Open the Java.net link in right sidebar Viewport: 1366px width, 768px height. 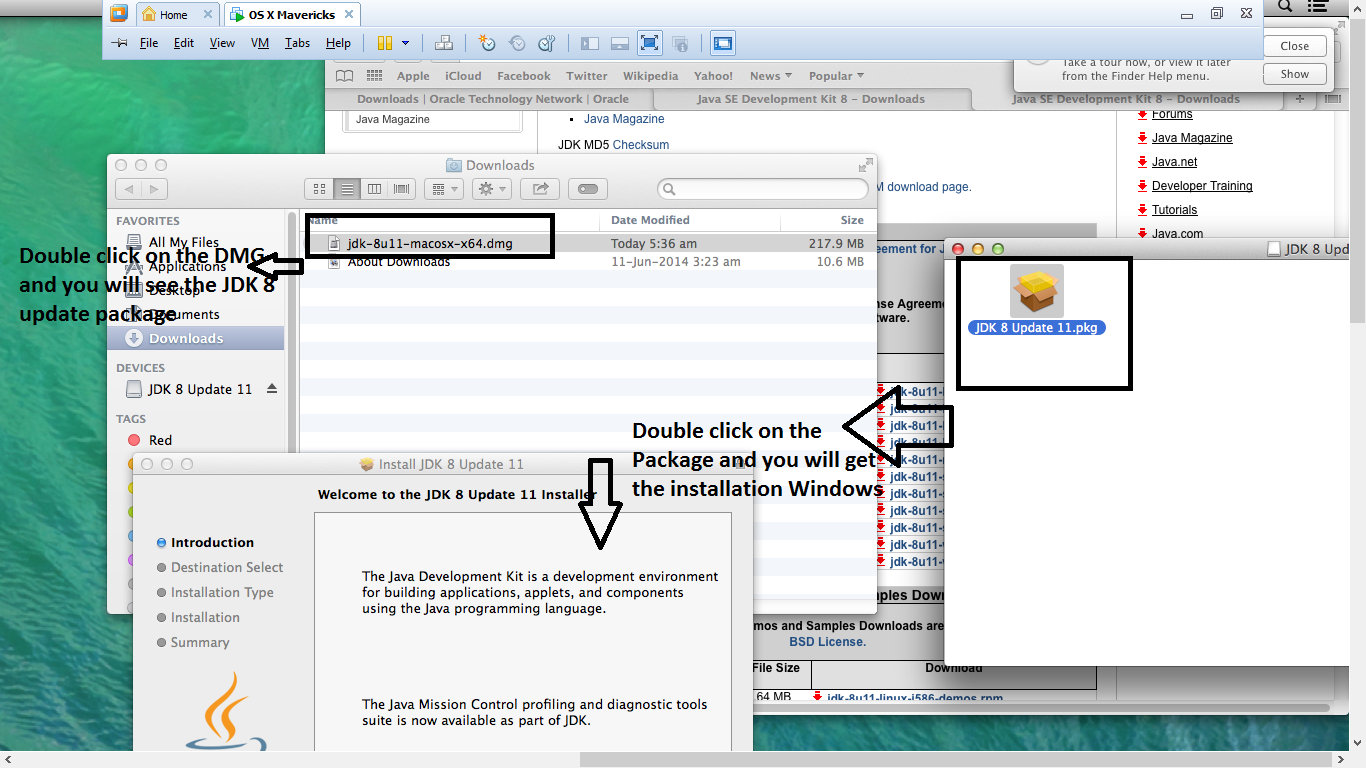coord(1174,162)
